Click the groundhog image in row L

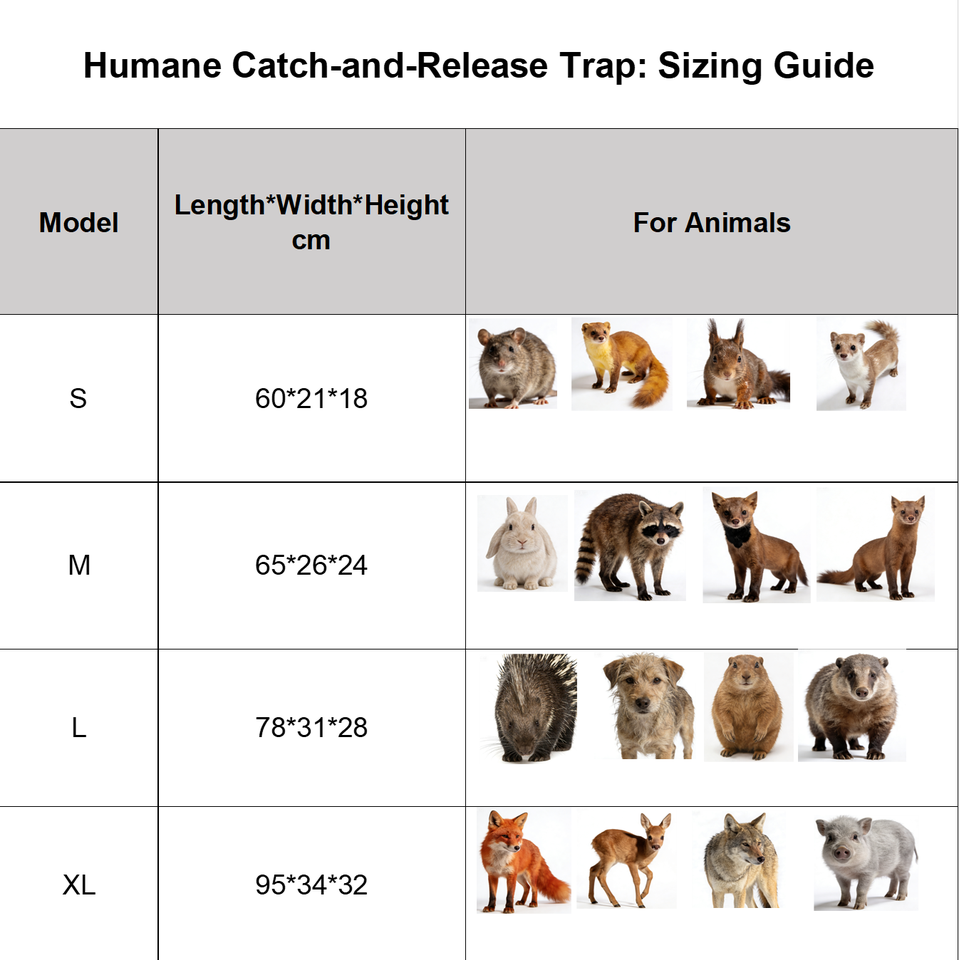click(x=748, y=706)
